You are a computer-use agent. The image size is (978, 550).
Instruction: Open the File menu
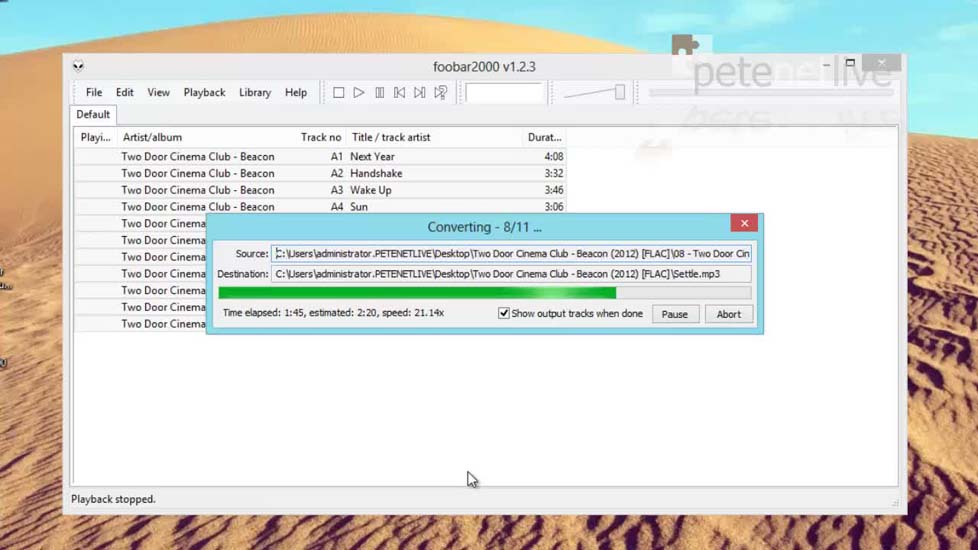[94, 92]
